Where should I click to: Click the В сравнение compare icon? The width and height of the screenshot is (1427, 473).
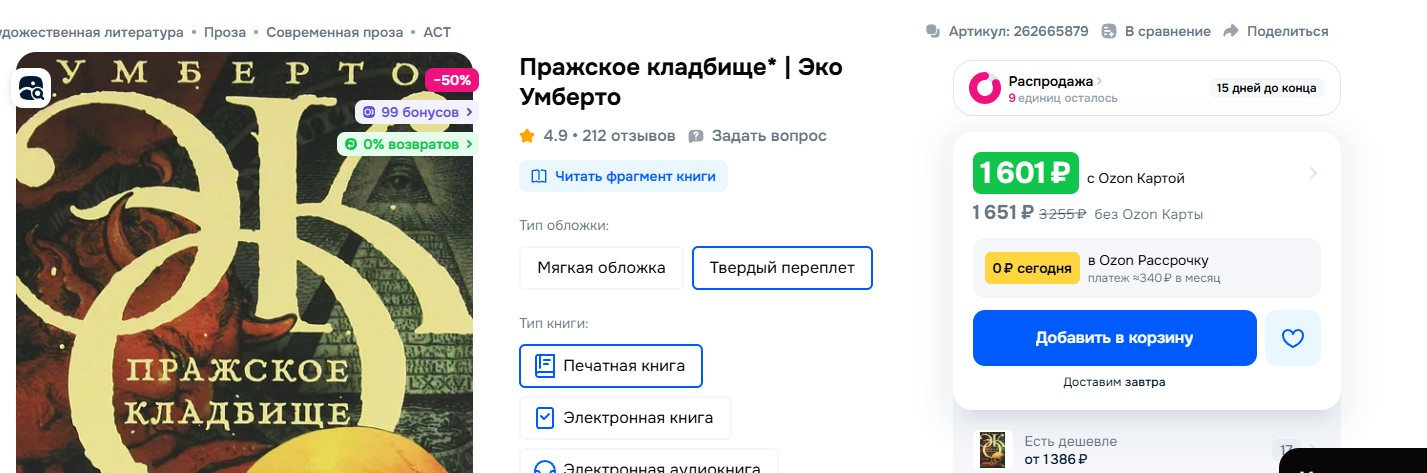(x=1109, y=31)
